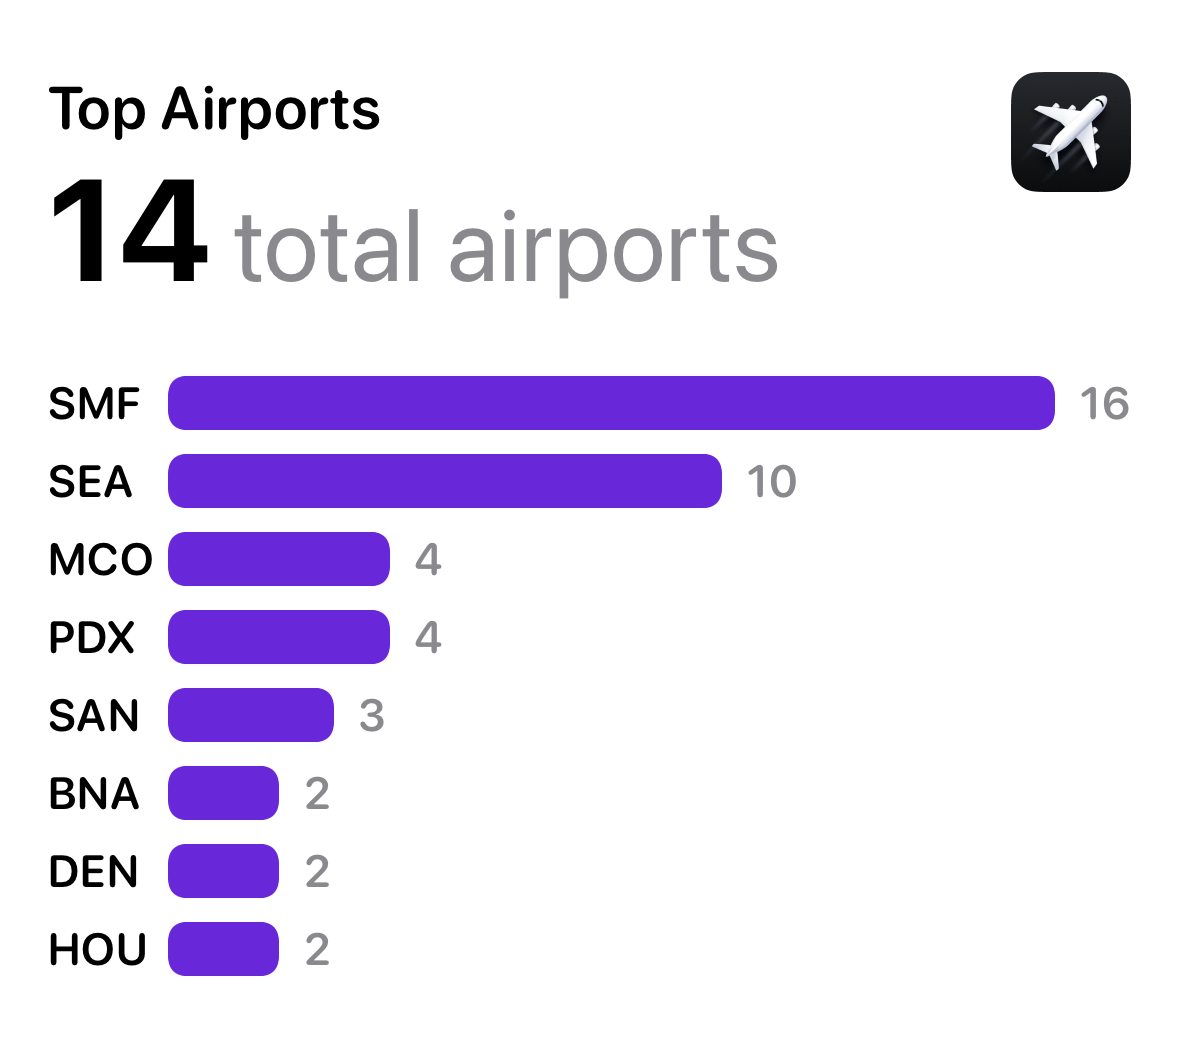Select the SEA purple bar
The image size is (1179, 1060).
[x=445, y=481]
